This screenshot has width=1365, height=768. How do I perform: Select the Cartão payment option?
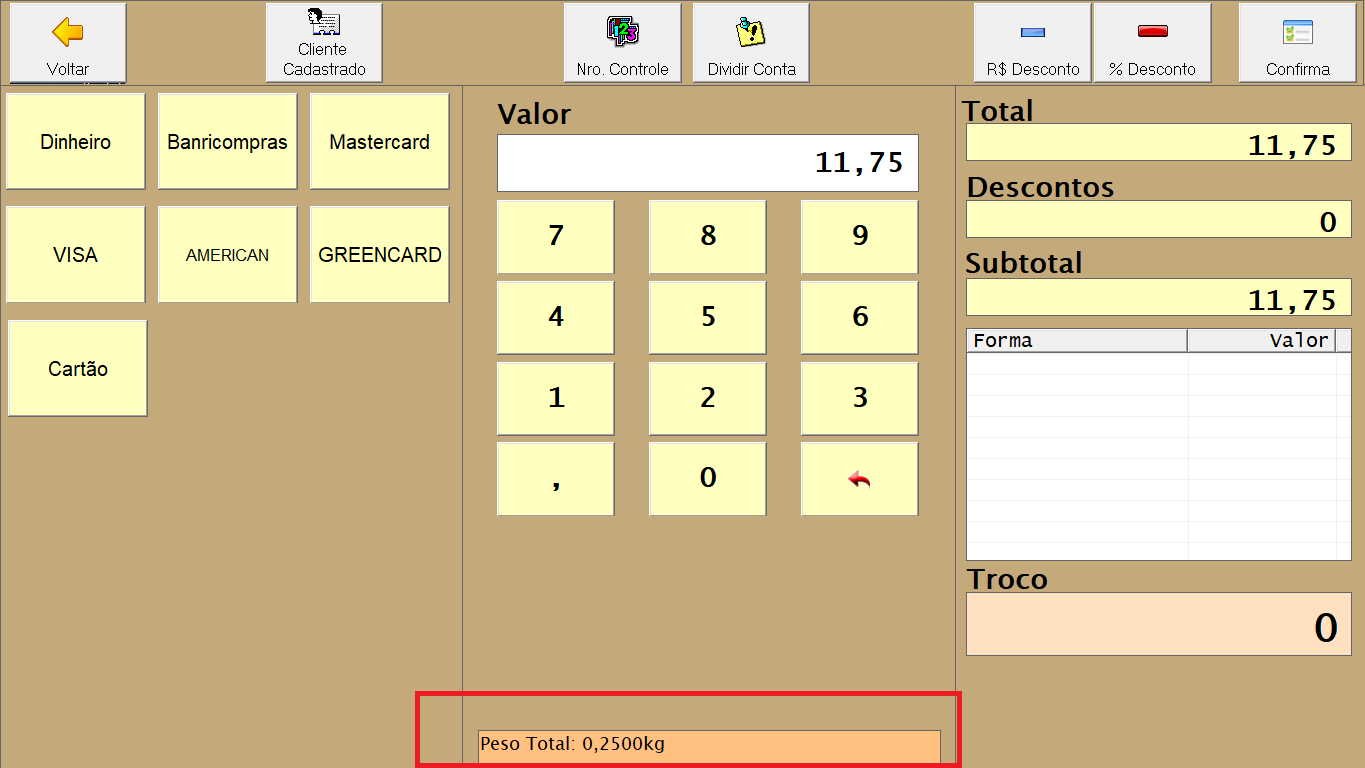click(78, 368)
